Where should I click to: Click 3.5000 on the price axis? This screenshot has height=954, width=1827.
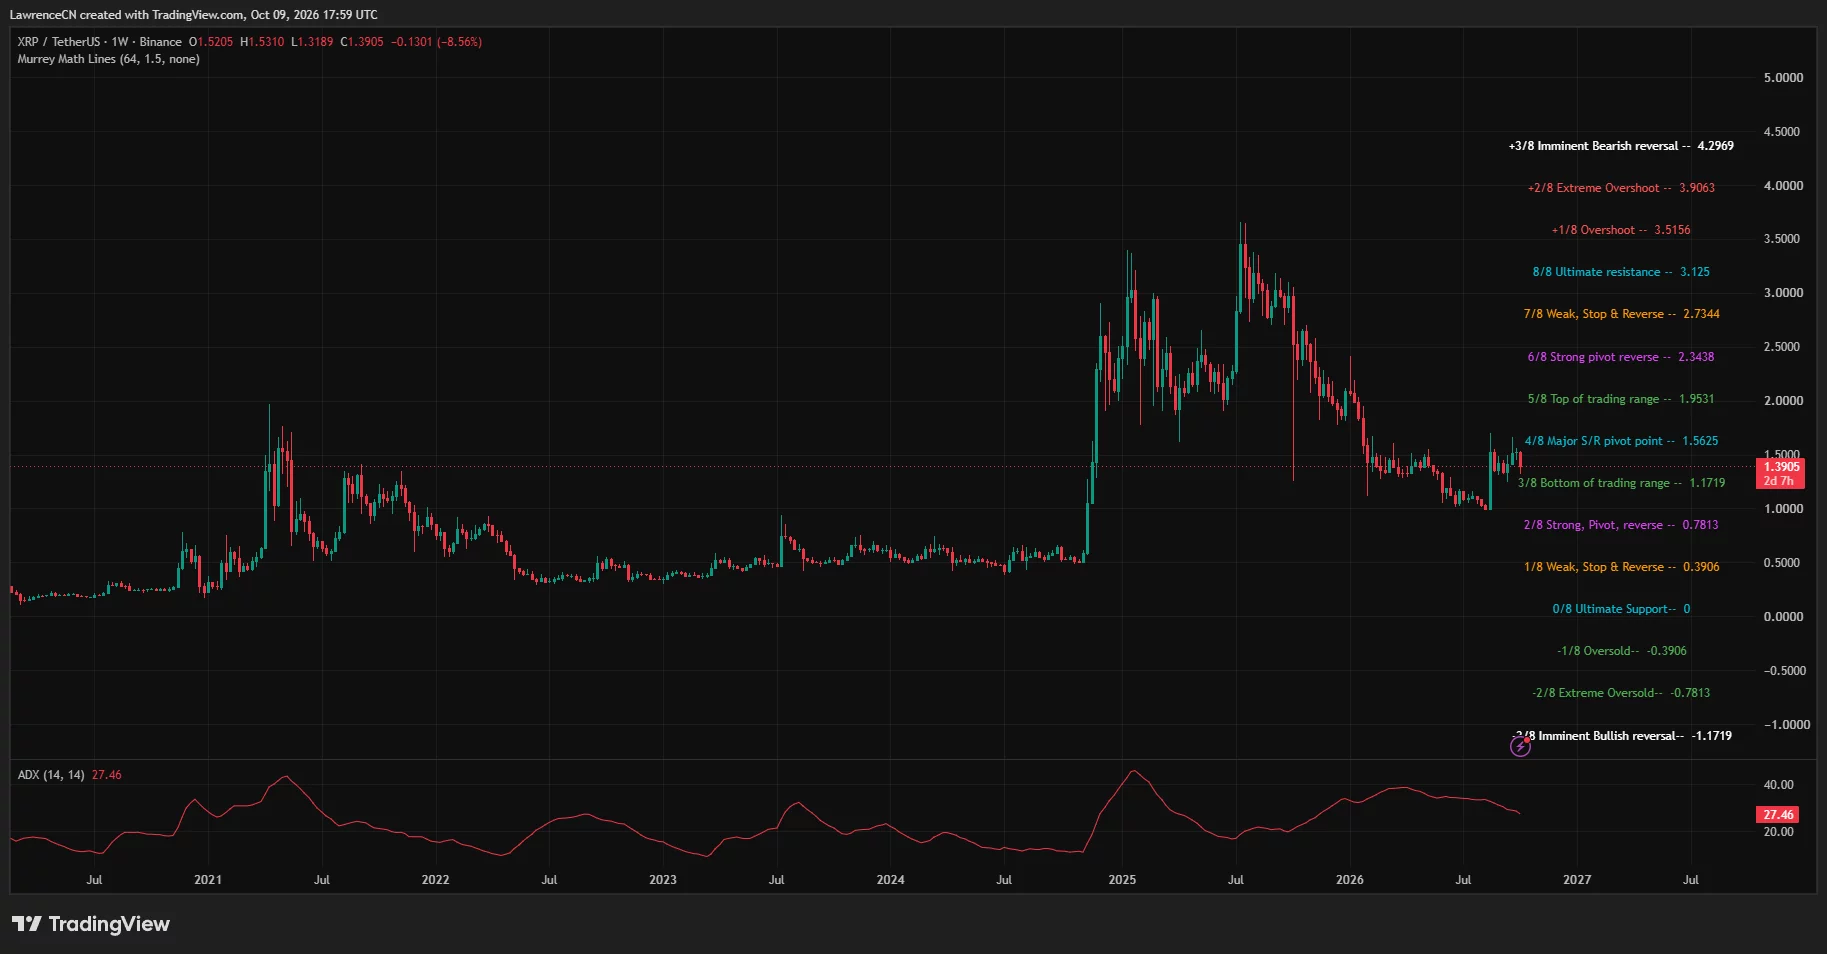(1781, 239)
